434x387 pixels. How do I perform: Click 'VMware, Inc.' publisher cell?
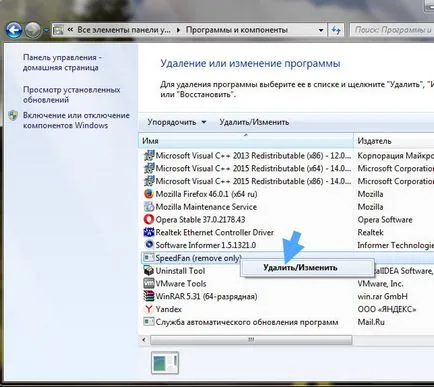click(380, 284)
